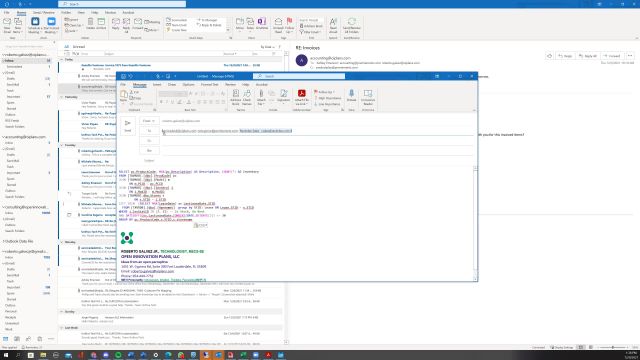Image resolution: width=640 pixels, height=360 pixels.
Task: Click Forward button in the reading pane
Action: click(x=612, y=56)
